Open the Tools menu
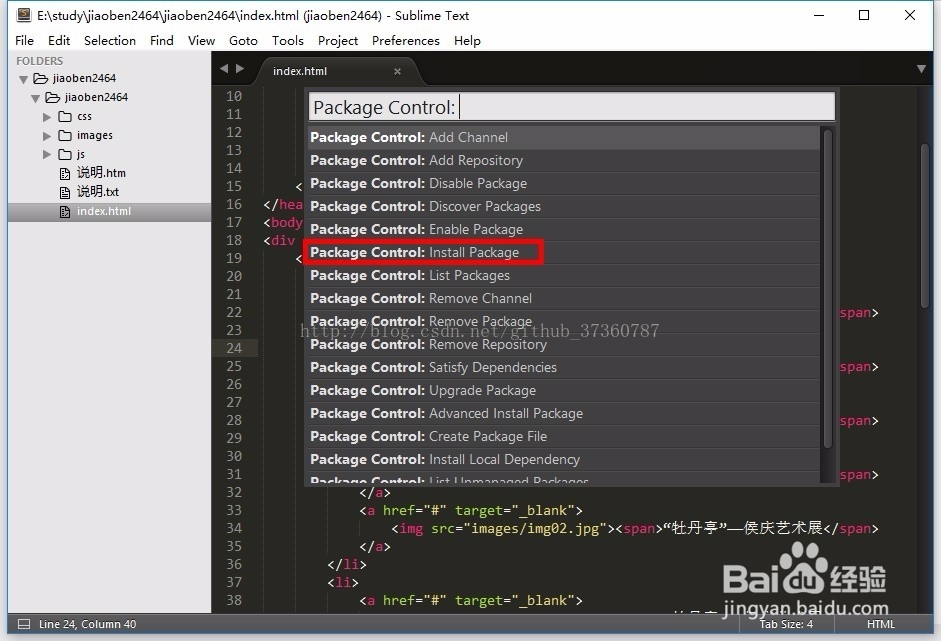This screenshot has width=941, height=641. coord(287,40)
